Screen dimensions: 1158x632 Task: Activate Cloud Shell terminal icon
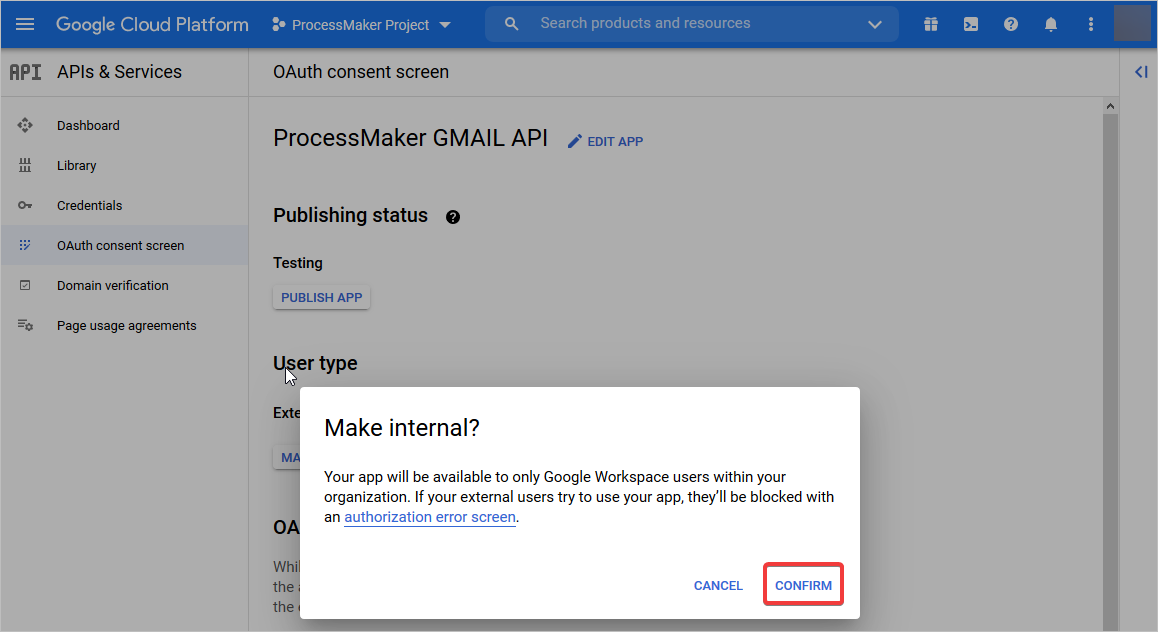pyautogui.click(x=971, y=24)
